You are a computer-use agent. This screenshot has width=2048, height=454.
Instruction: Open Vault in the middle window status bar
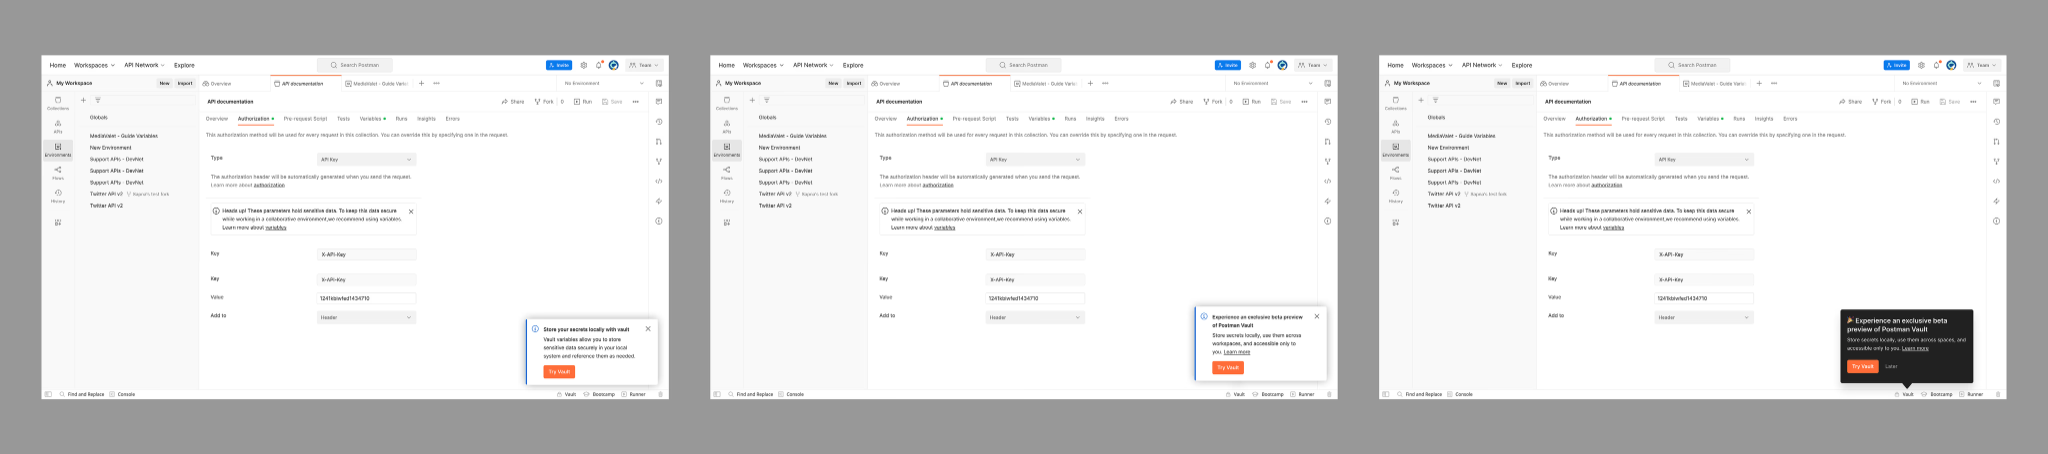(x=1235, y=394)
